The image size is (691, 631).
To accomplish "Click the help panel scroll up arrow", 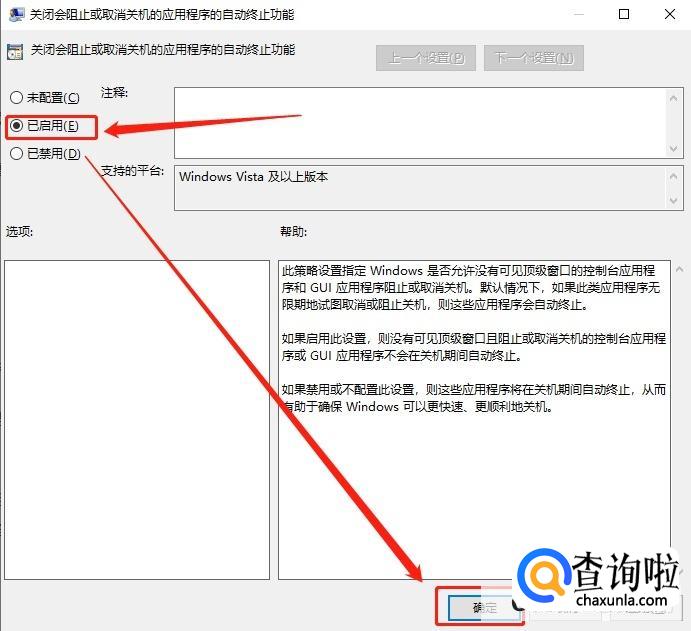I will point(680,269).
